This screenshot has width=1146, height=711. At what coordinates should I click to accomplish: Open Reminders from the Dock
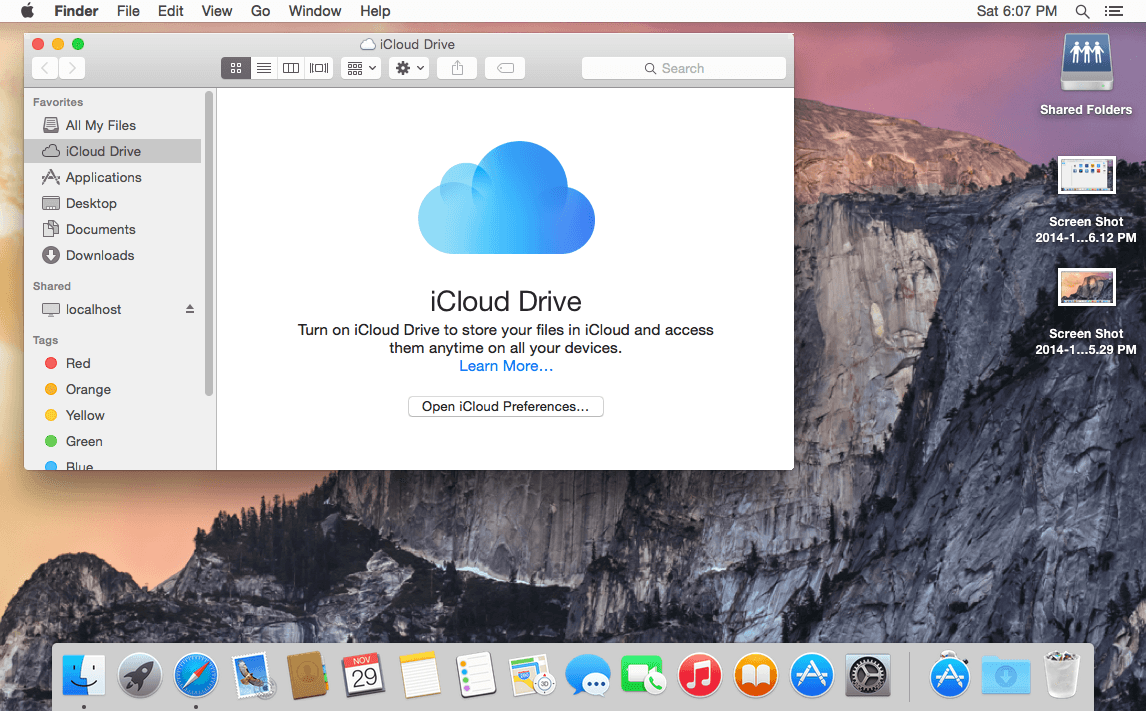tap(476, 674)
